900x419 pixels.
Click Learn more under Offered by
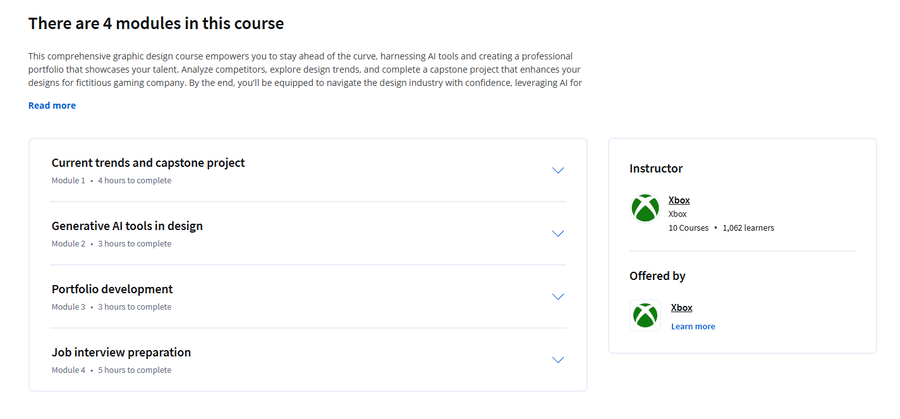693,327
